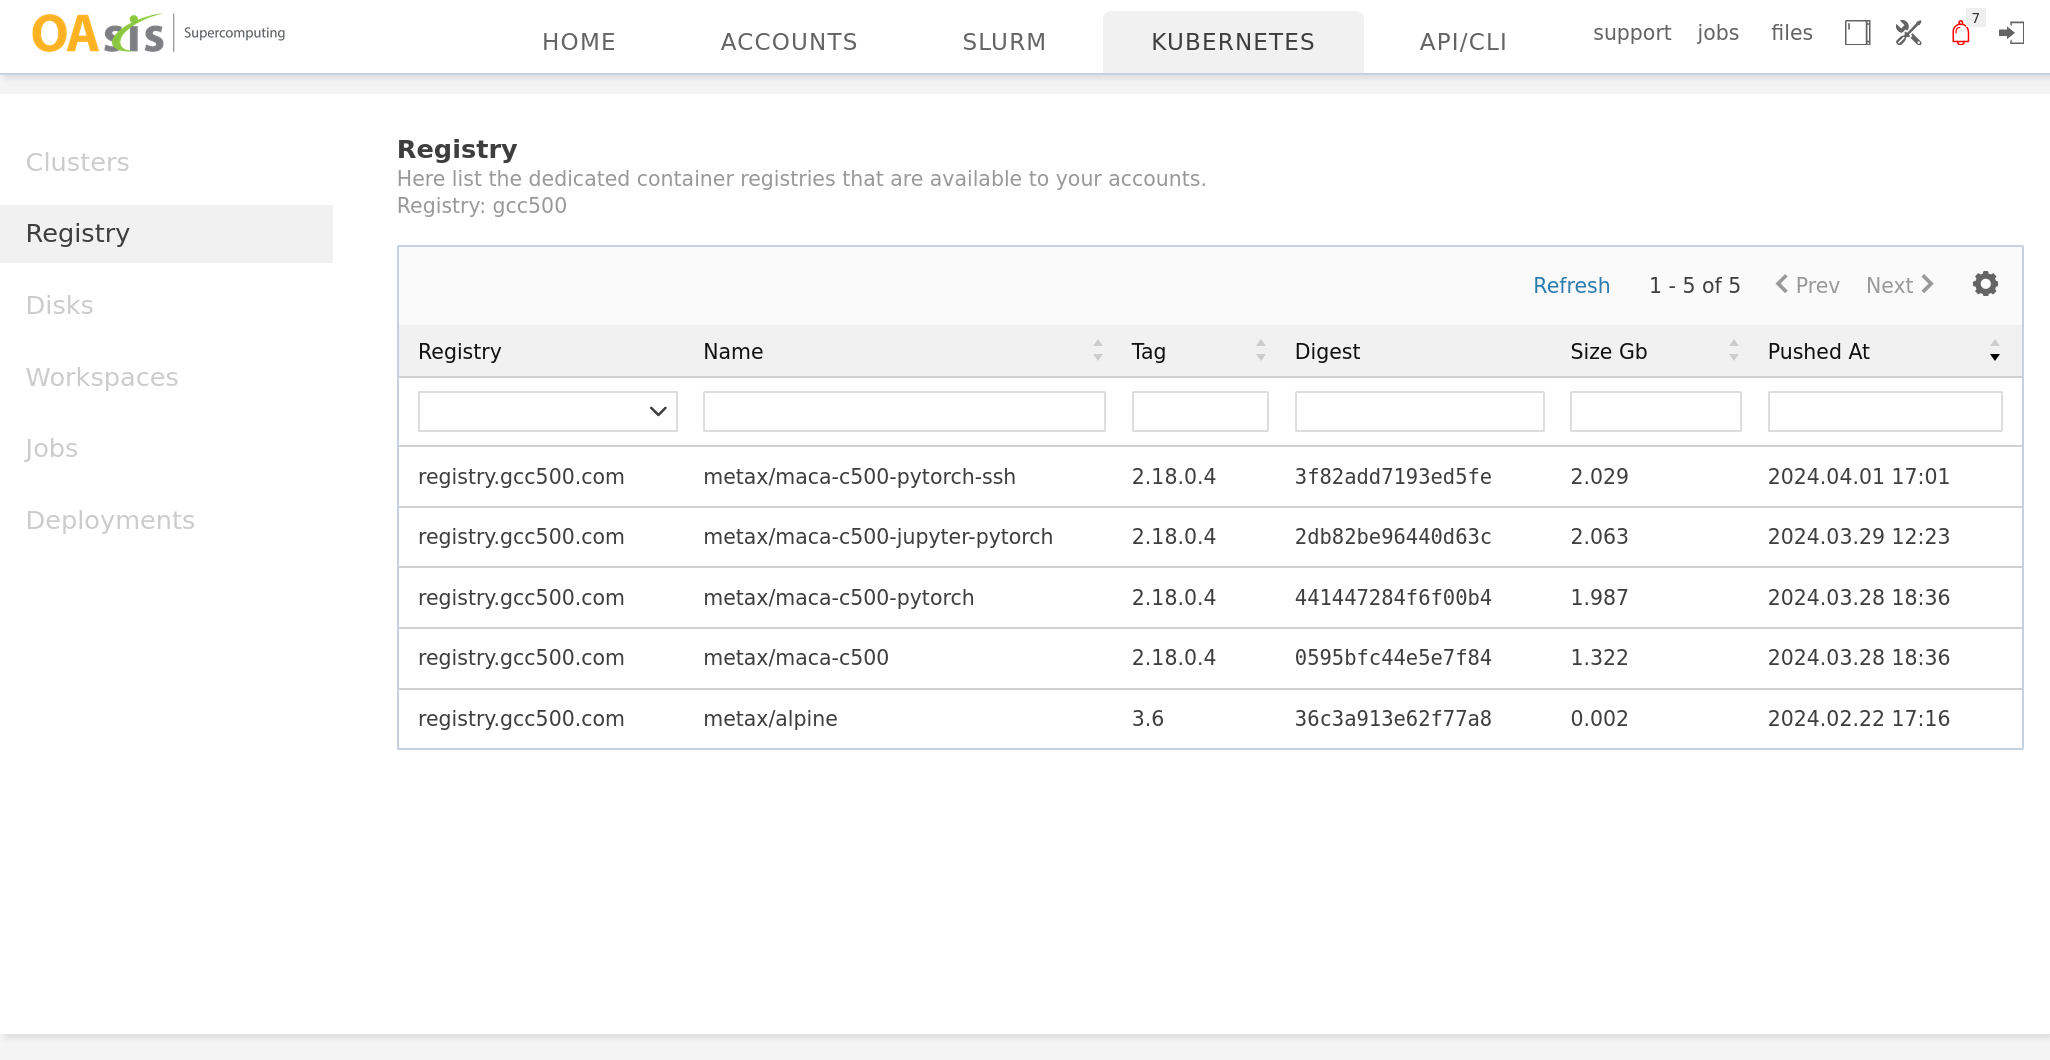Click the Digest filter input field

tap(1420, 411)
